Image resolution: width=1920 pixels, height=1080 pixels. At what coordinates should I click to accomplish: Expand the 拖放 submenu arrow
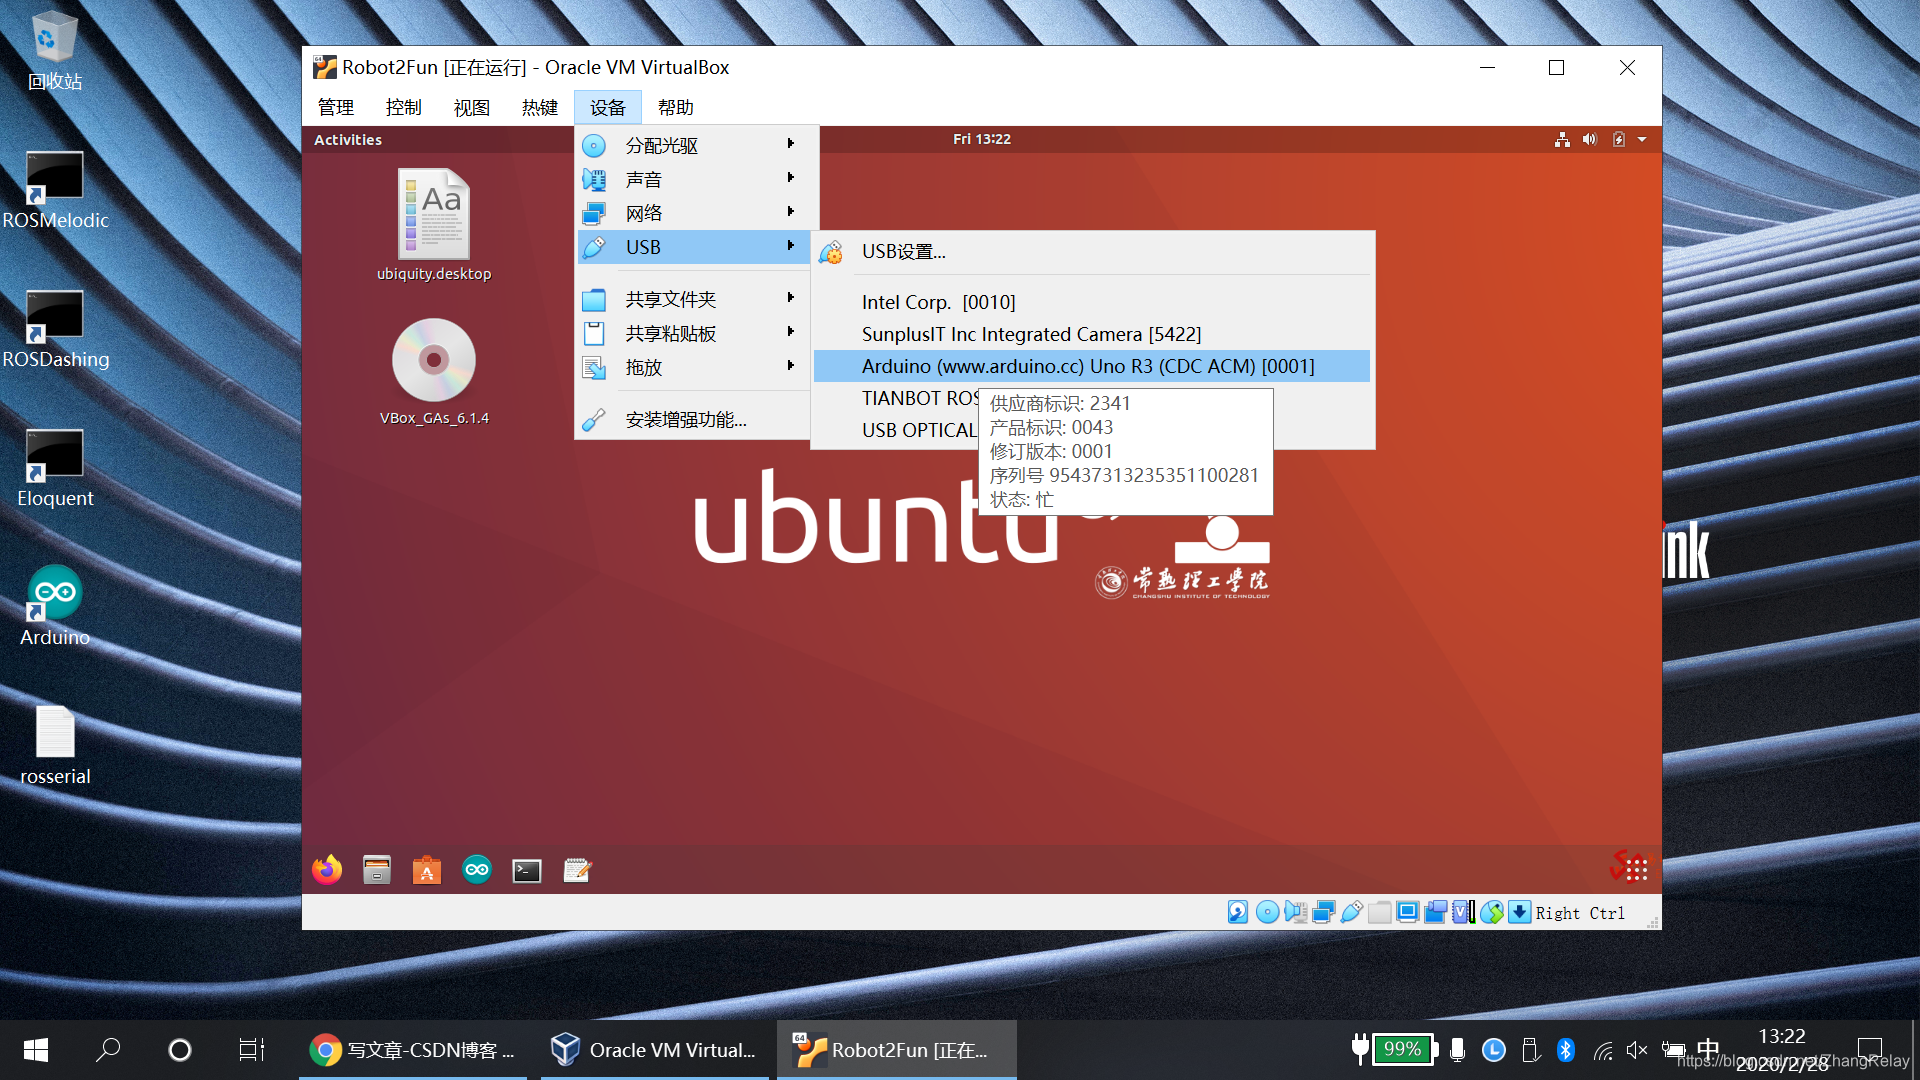[x=790, y=366]
